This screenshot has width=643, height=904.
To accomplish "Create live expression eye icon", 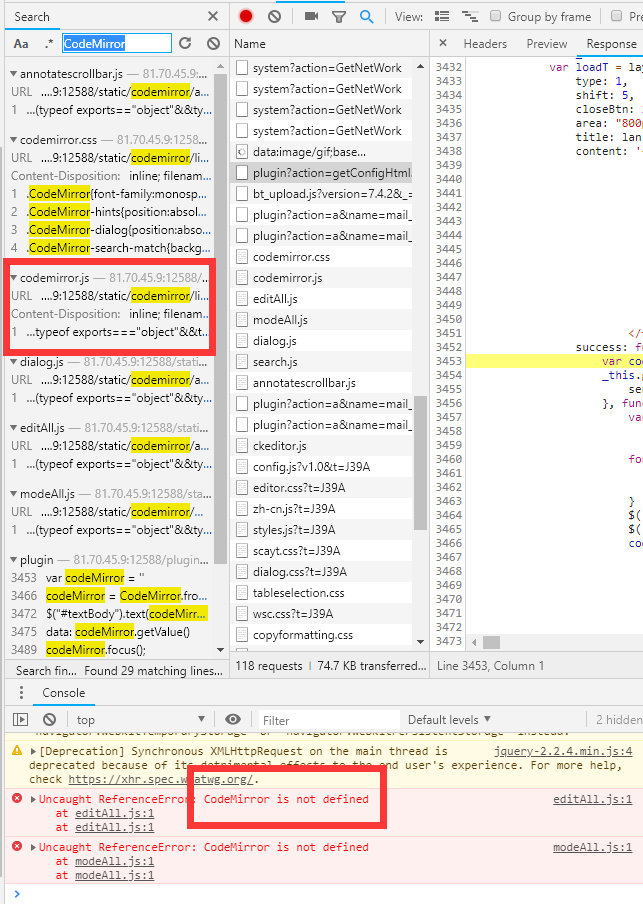I will 233,719.
